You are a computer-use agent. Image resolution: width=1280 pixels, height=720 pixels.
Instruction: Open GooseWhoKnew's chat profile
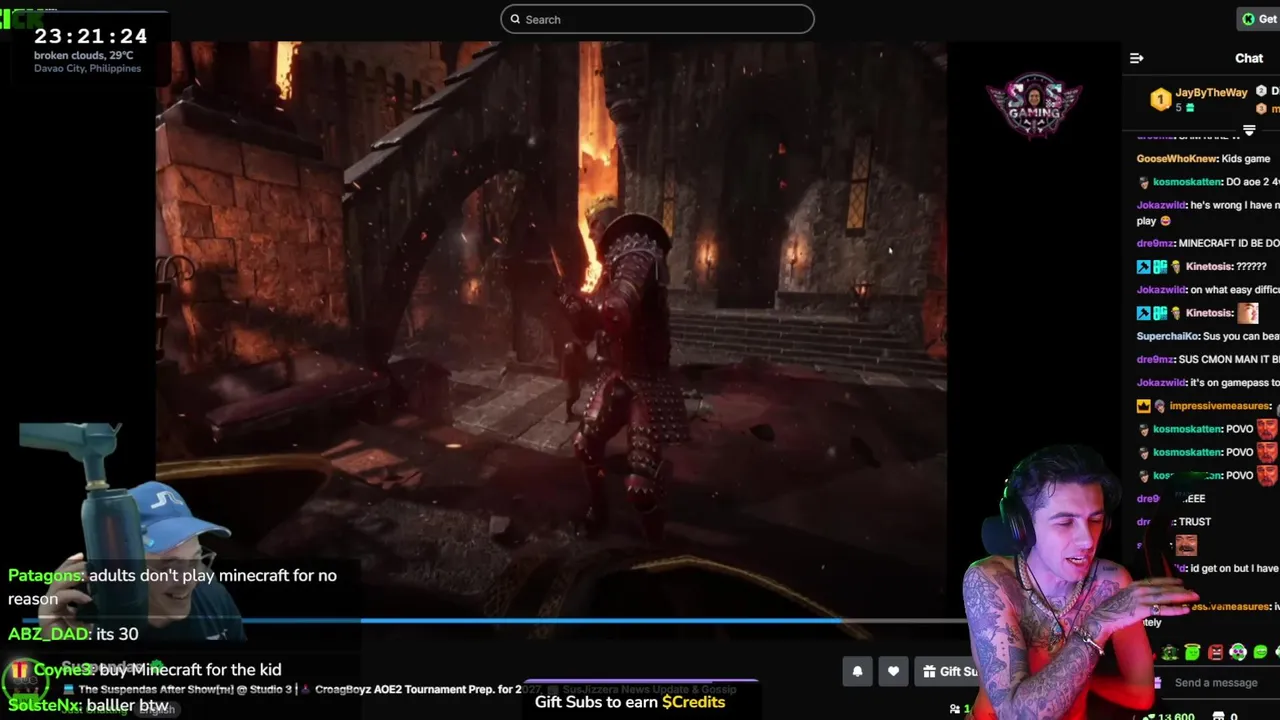pyautogui.click(x=1177, y=159)
